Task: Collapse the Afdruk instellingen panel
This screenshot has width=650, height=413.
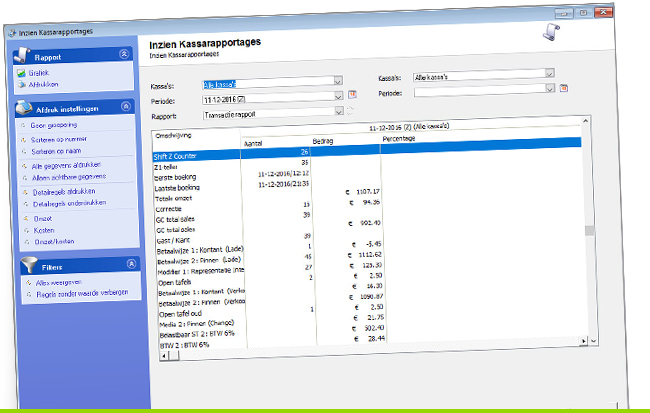Action: [124, 109]
